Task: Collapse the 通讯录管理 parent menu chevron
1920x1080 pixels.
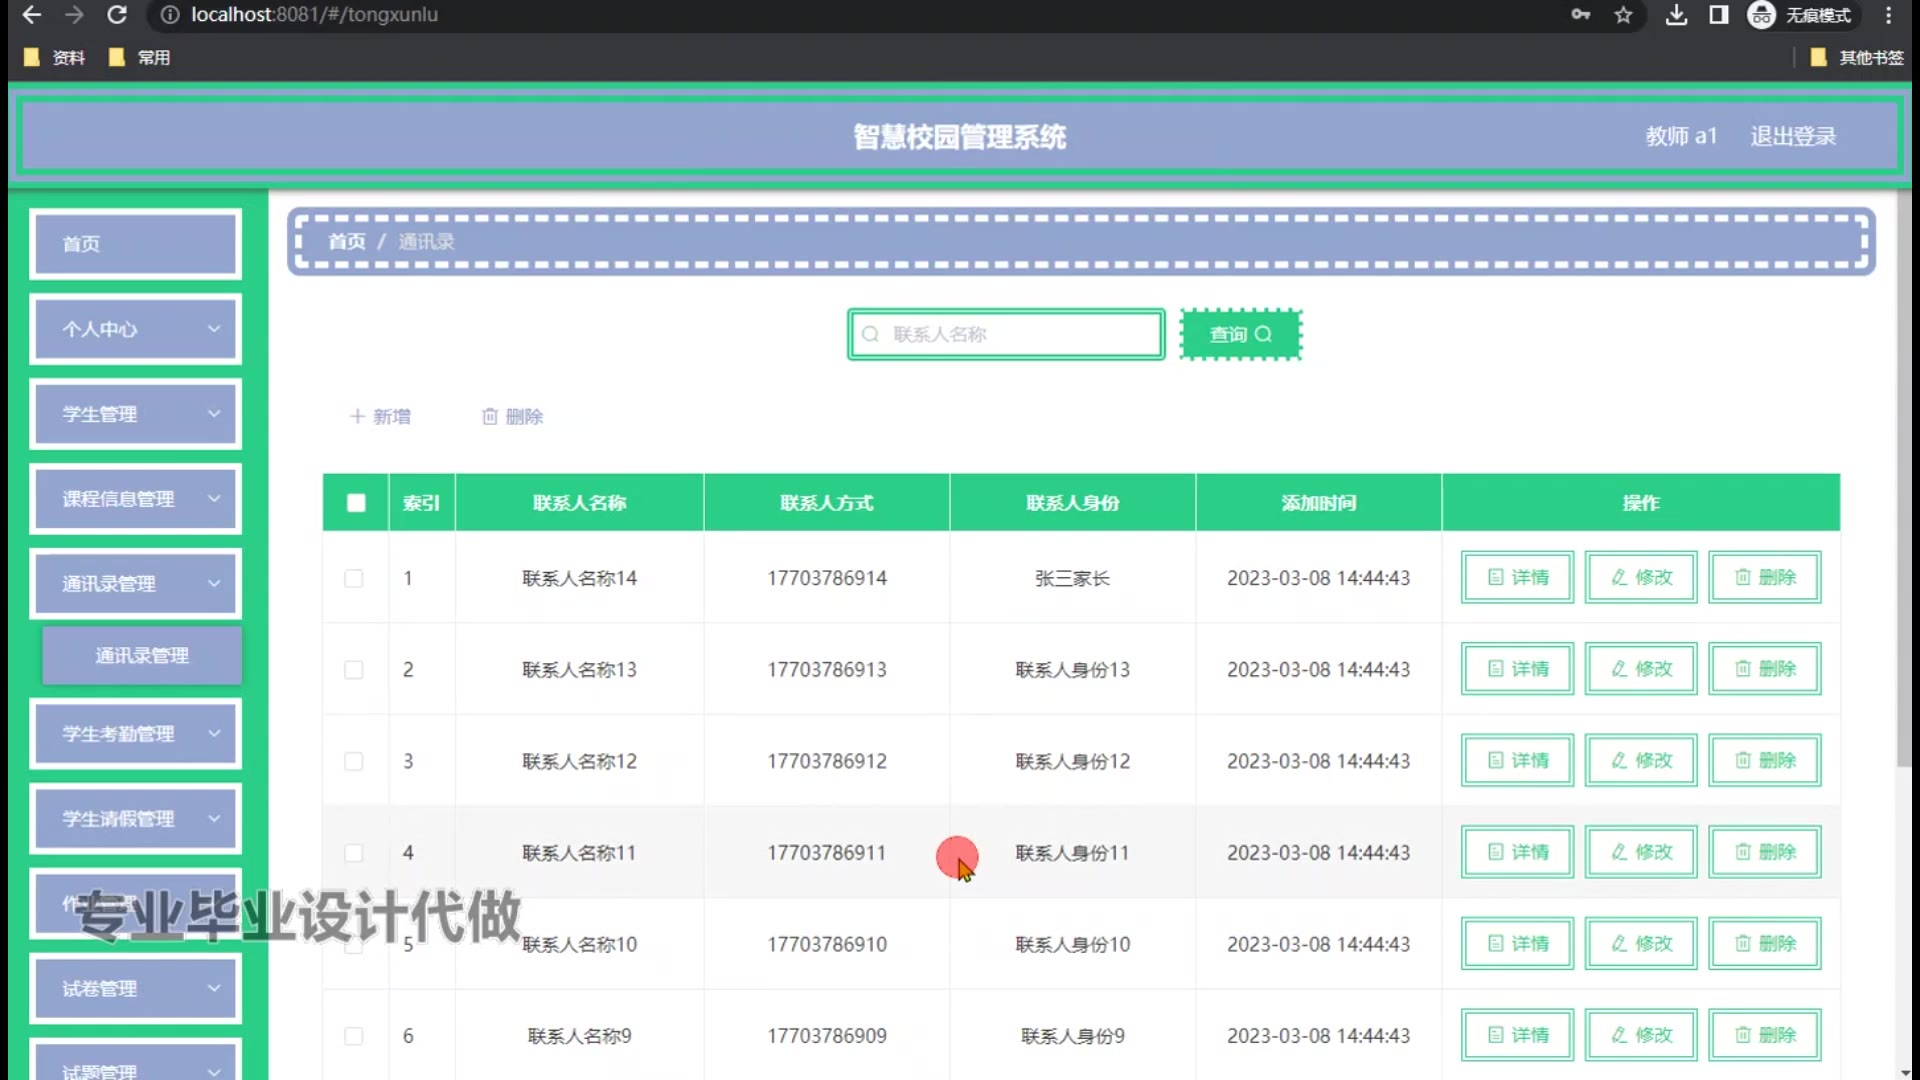Action: [213, 584]
